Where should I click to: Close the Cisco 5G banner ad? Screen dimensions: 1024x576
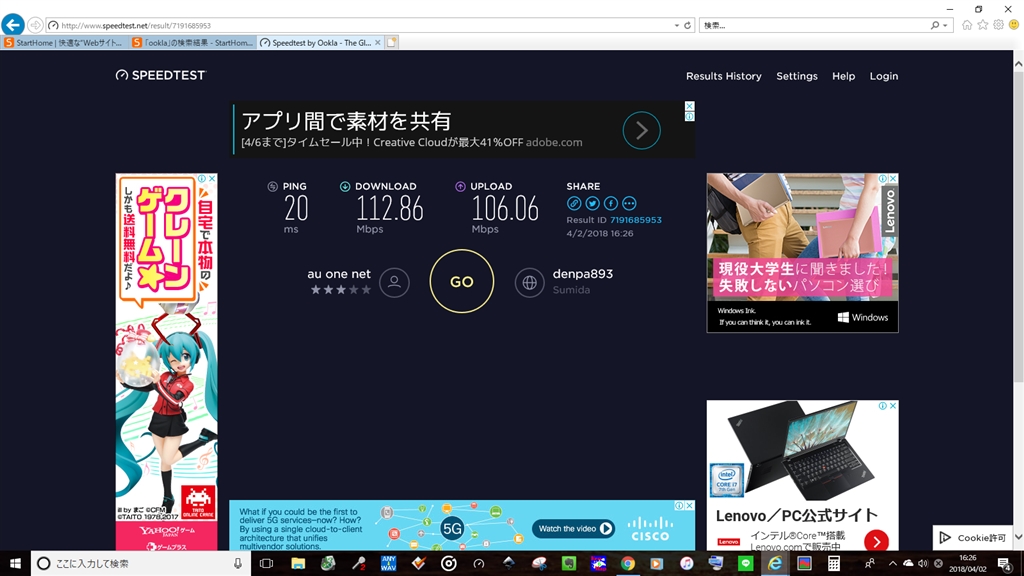[690, 505]
